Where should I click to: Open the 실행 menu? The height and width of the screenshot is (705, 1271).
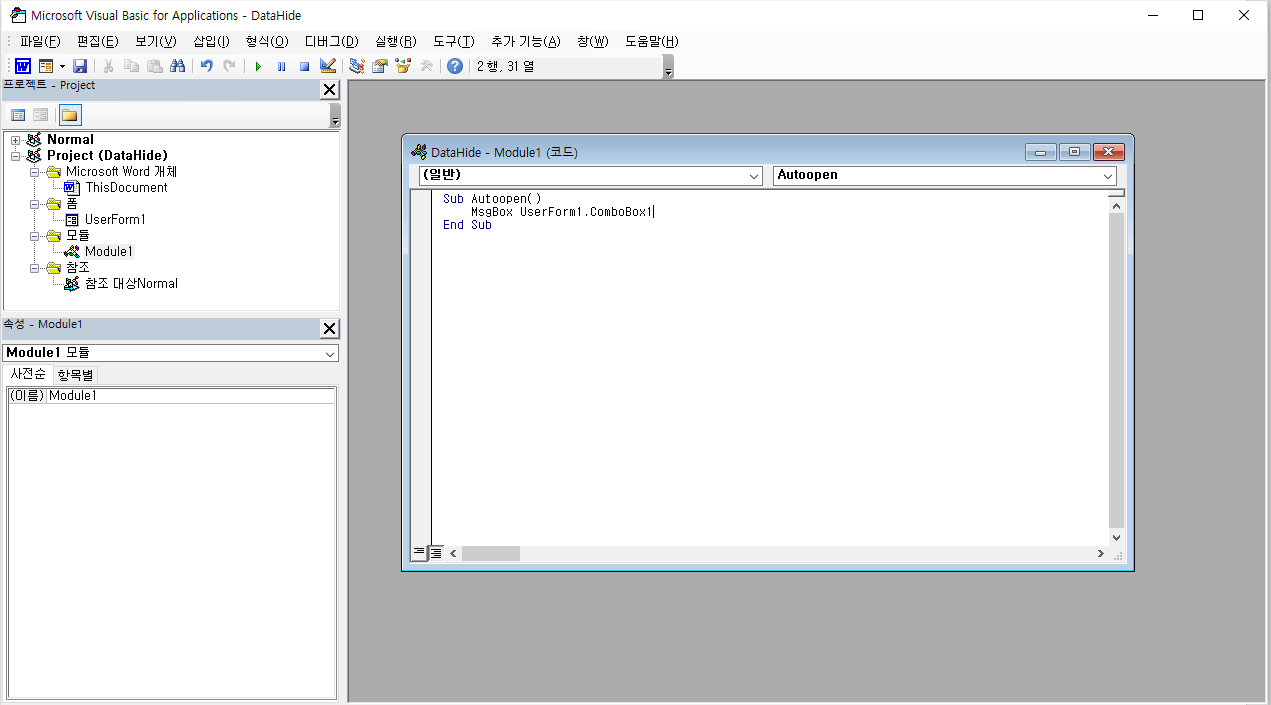(x=396, y=41)
